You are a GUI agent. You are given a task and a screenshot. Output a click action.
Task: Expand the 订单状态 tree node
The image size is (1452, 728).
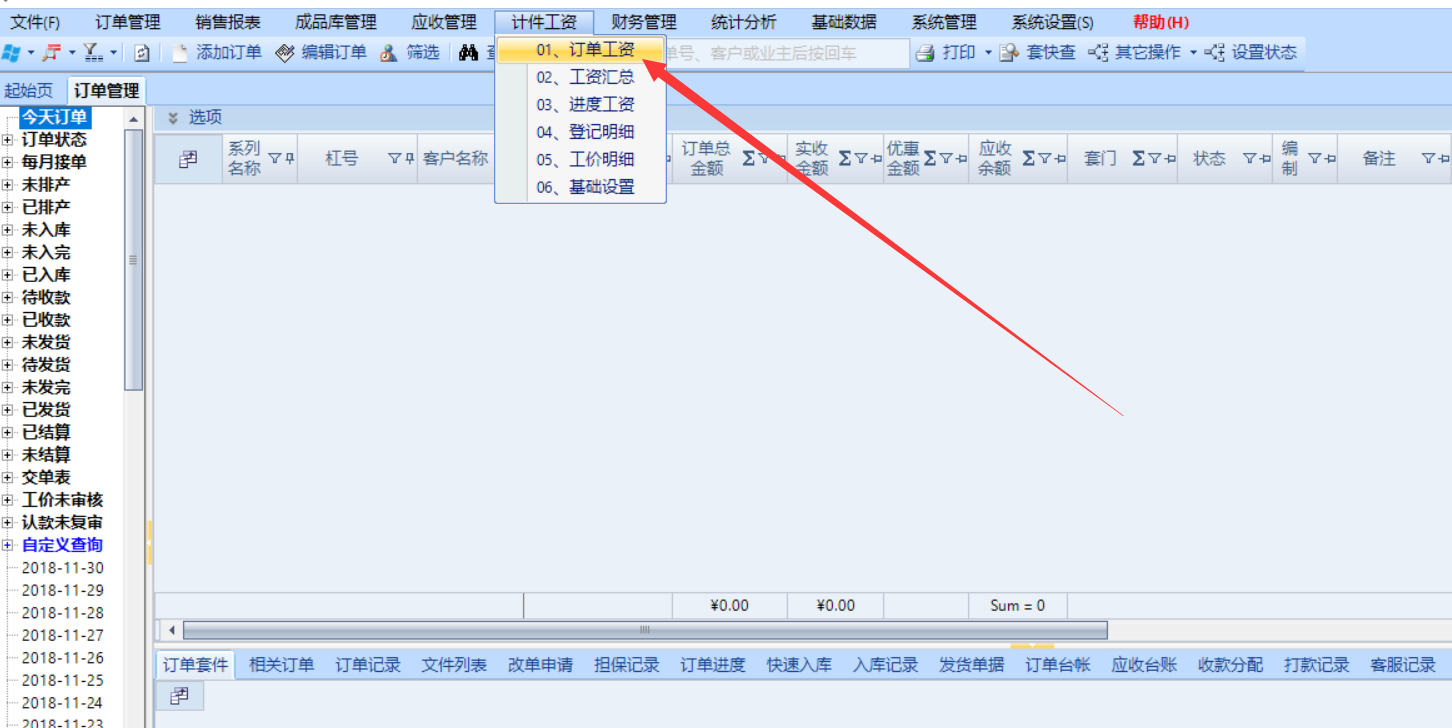click(8, 140)
